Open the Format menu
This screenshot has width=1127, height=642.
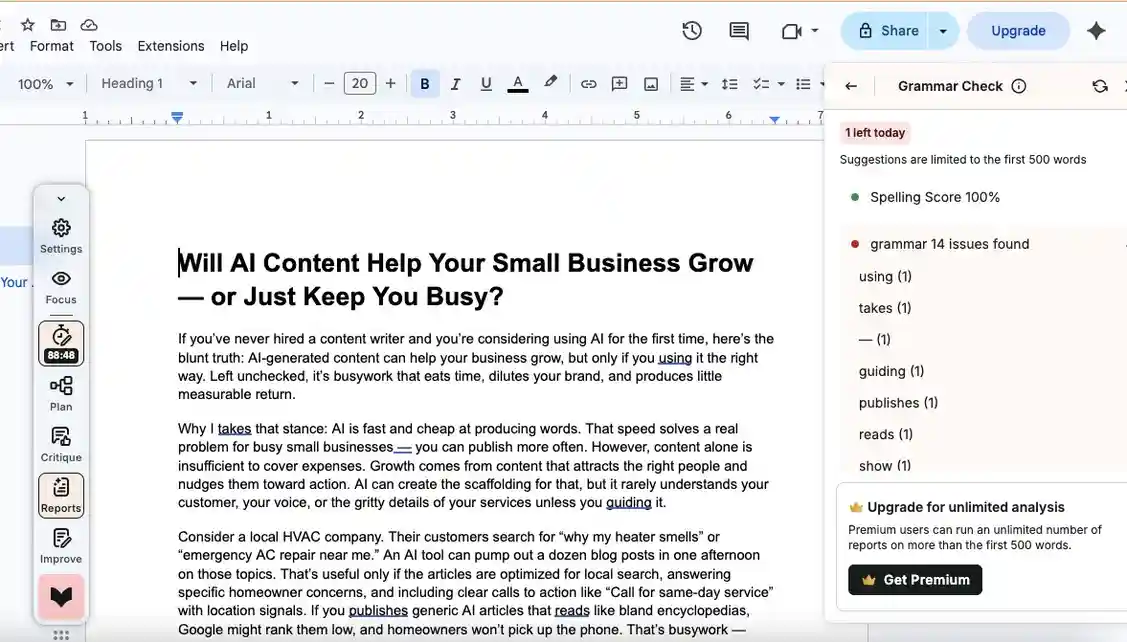point(52,46)
